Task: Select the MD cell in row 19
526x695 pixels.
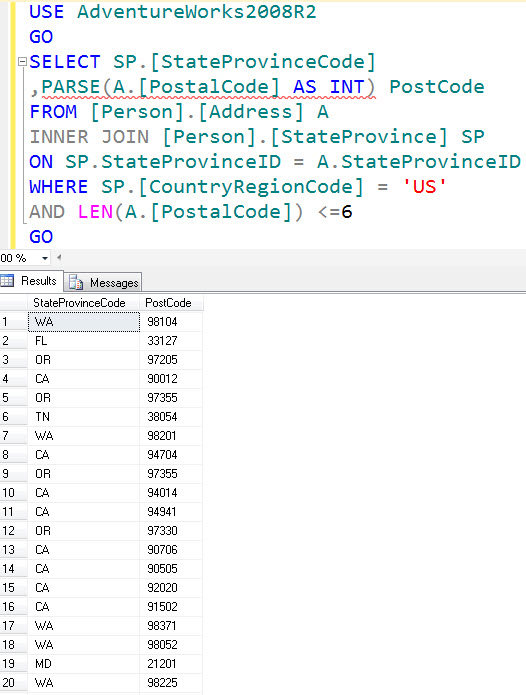Action: (84, 664)
